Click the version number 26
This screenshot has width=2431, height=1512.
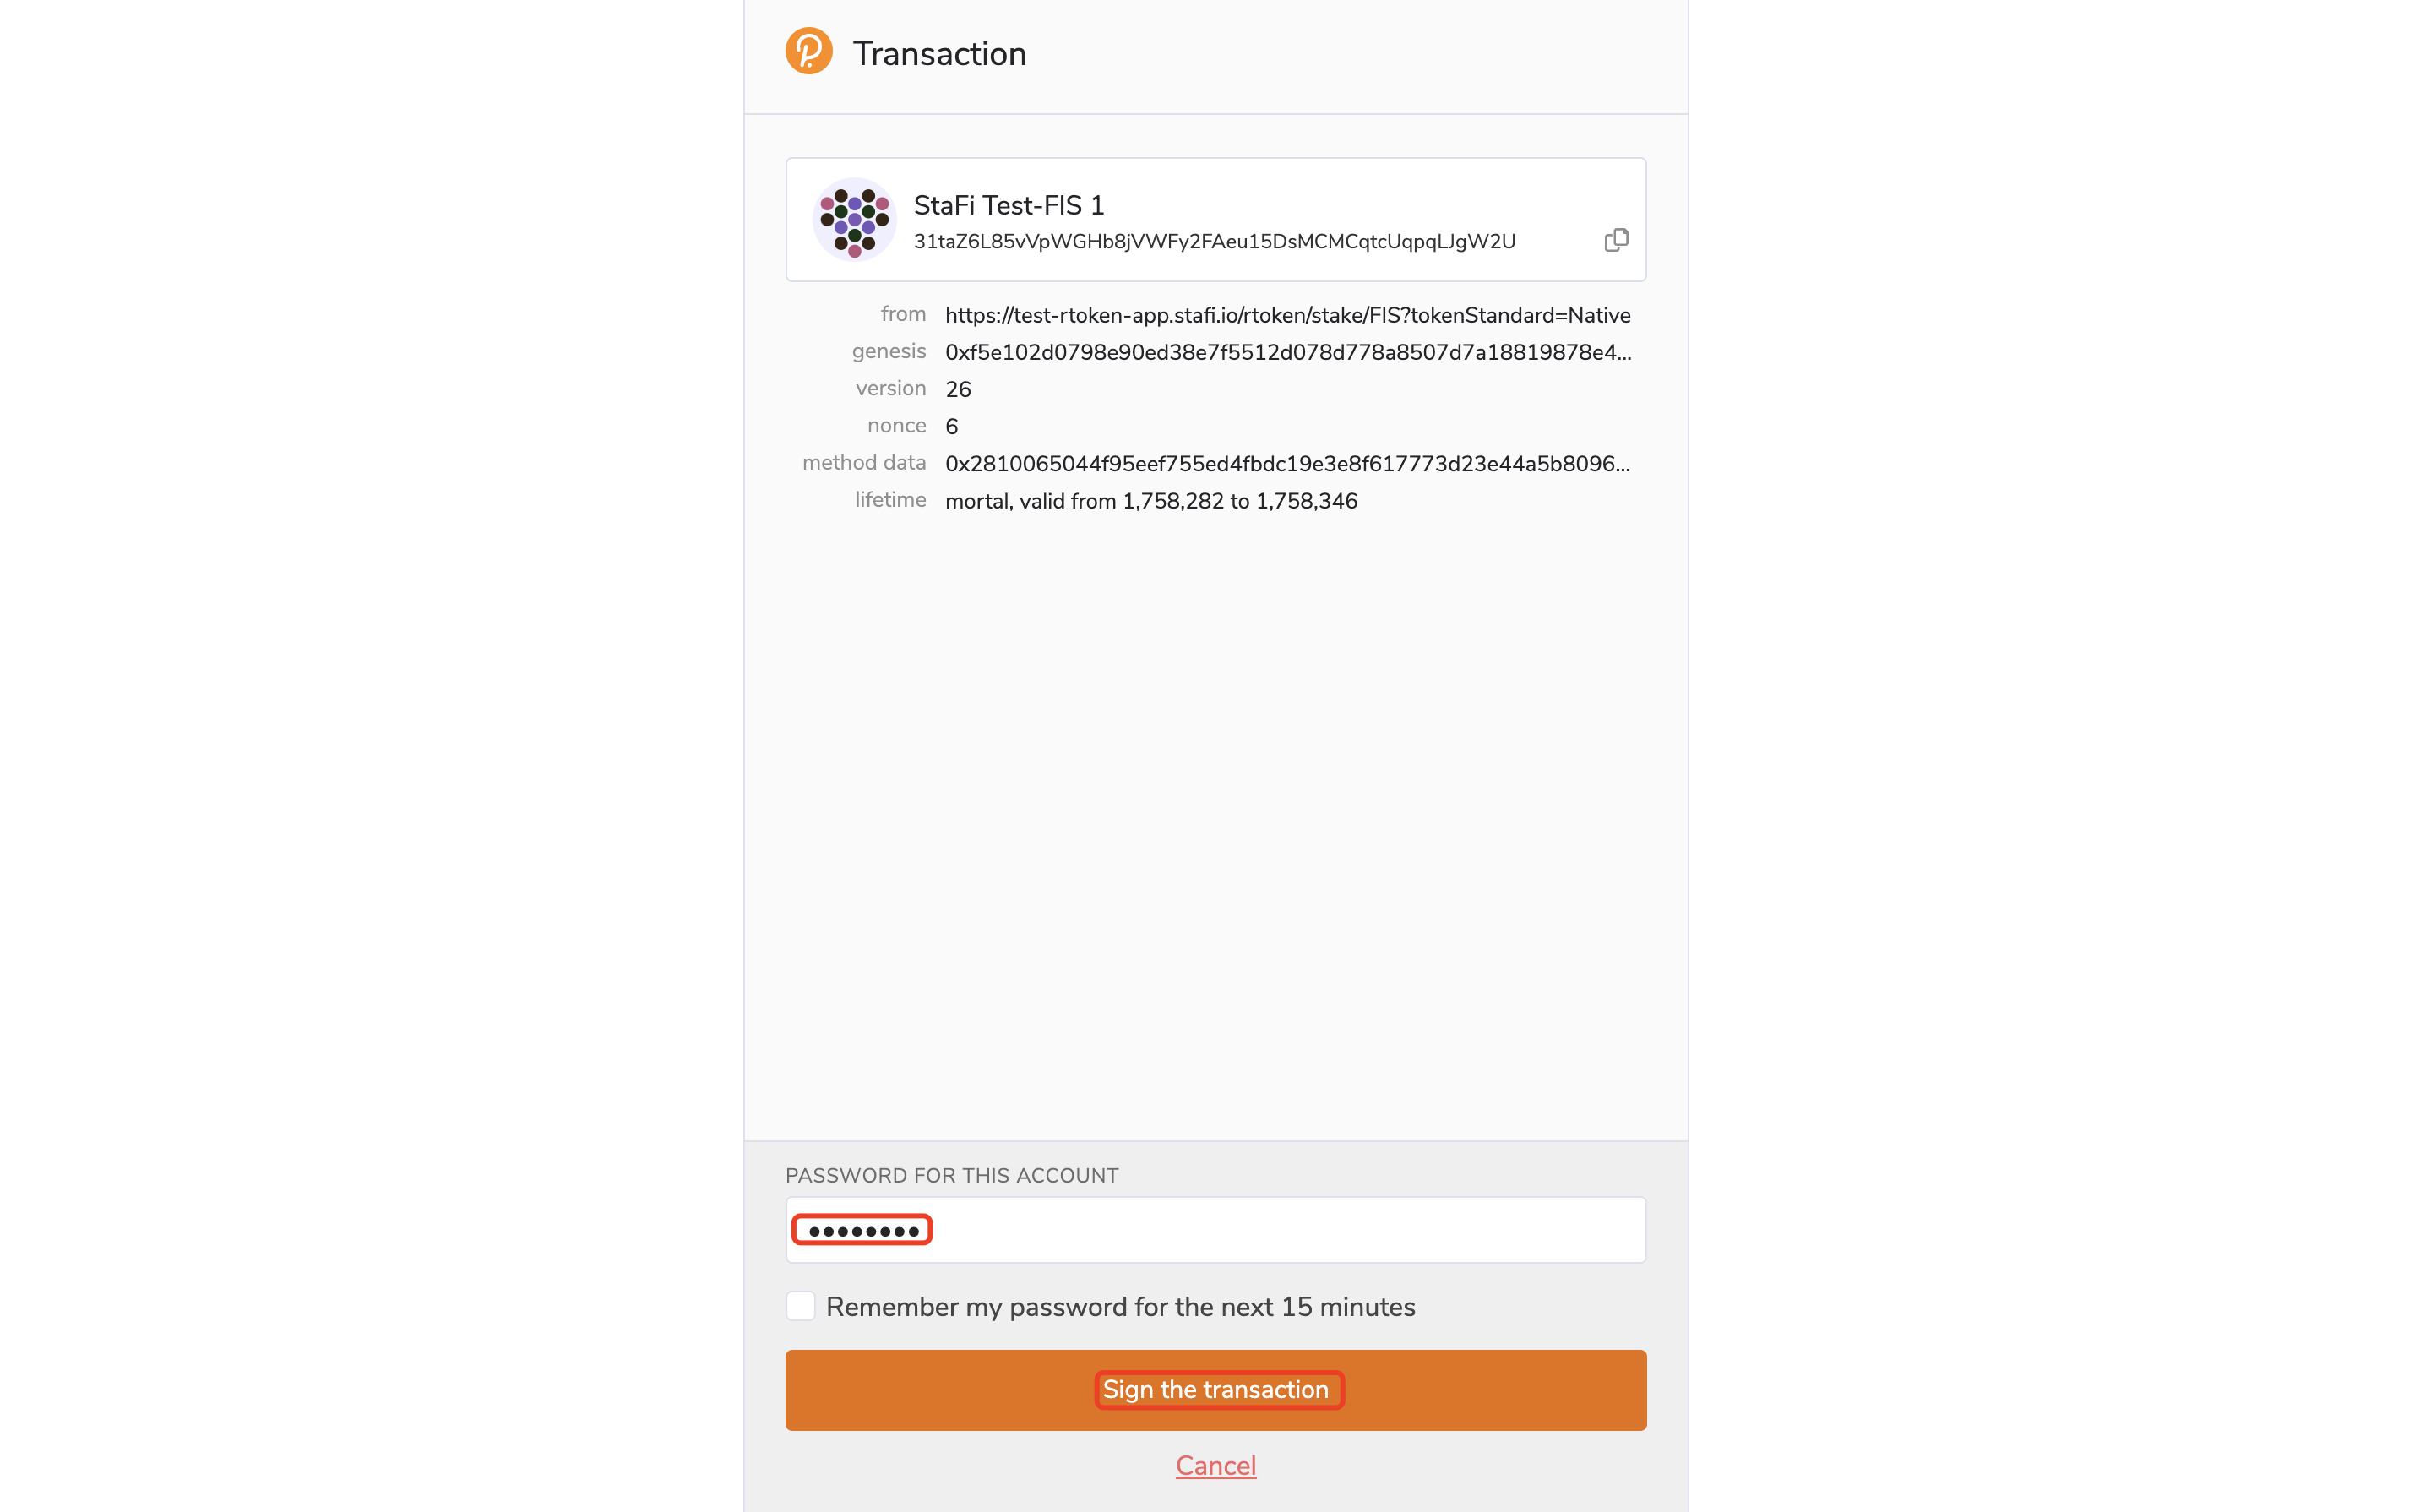[x=958, y=390]
